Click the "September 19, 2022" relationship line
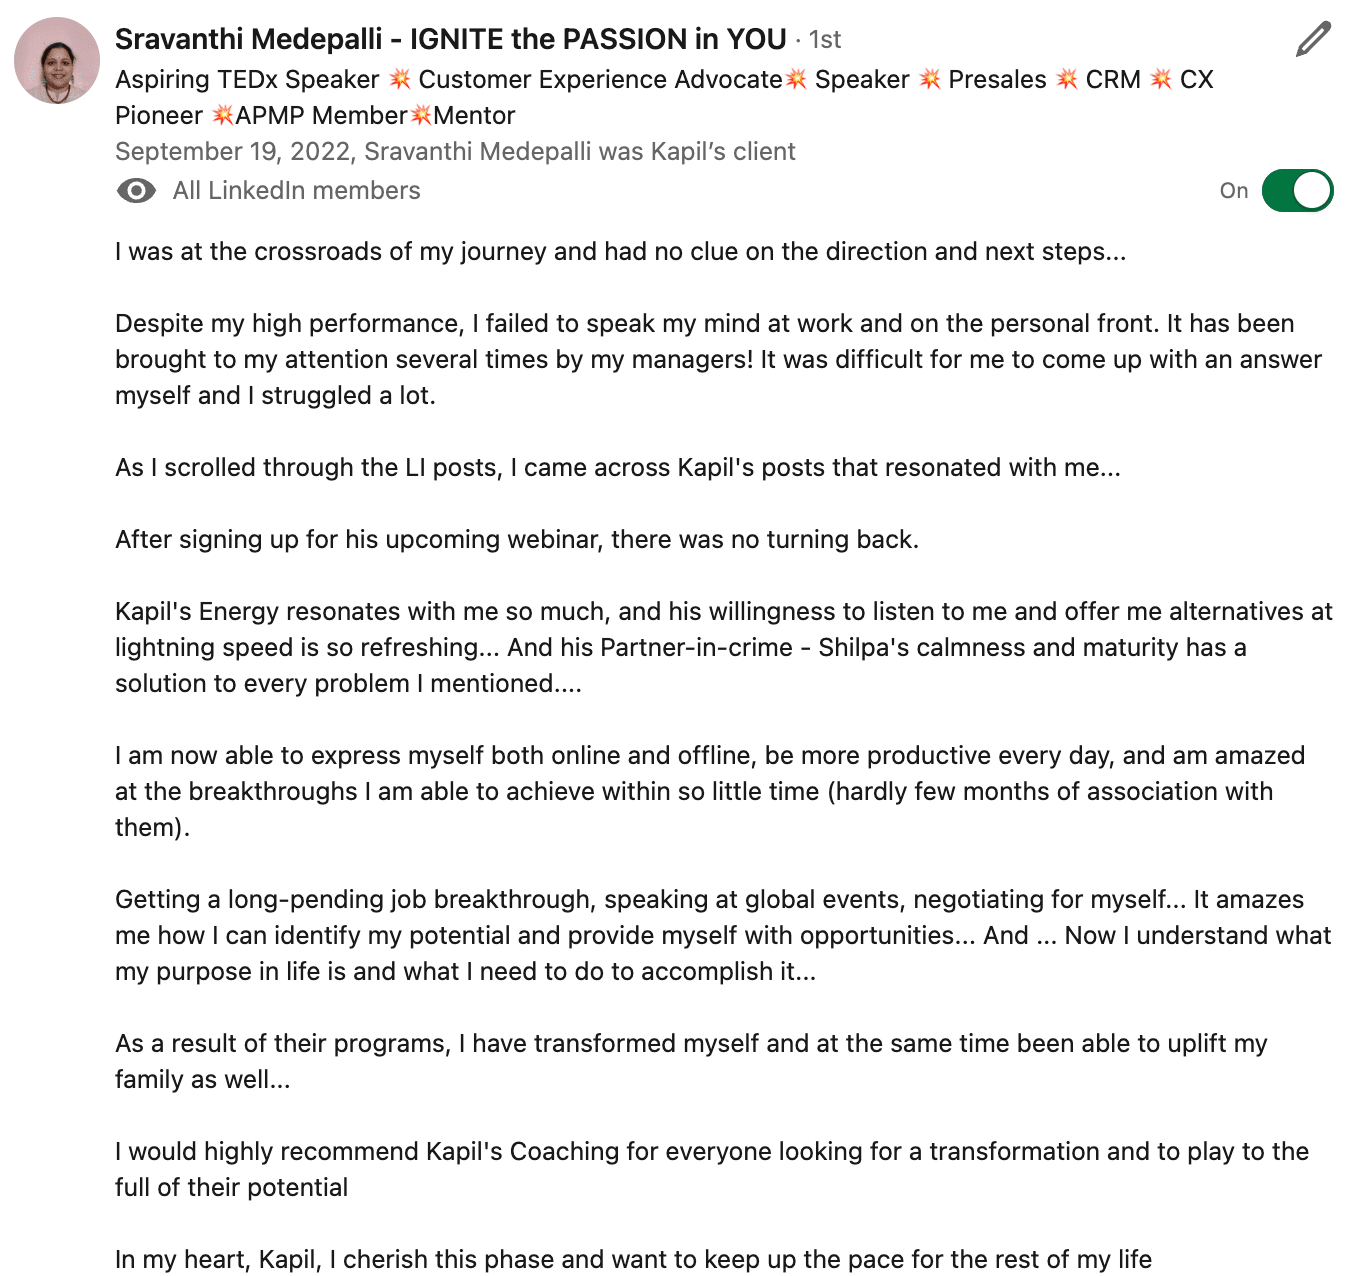 coord(455,152)
